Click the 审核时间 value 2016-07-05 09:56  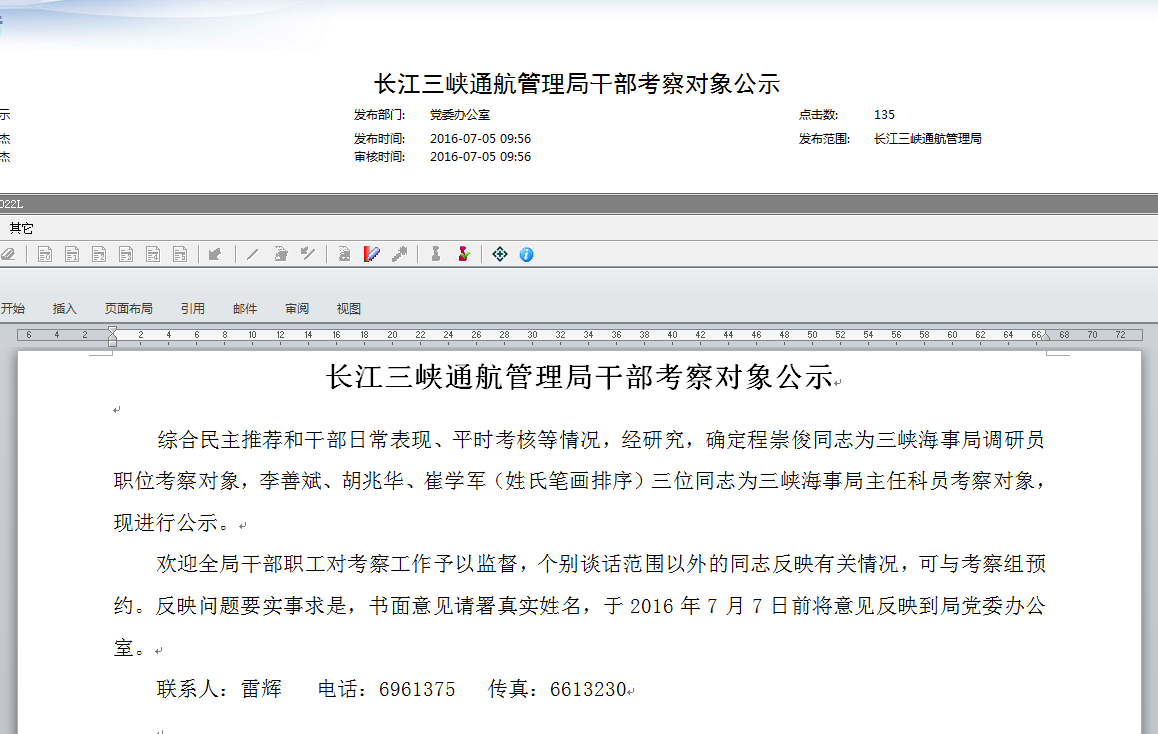(480, 157)
